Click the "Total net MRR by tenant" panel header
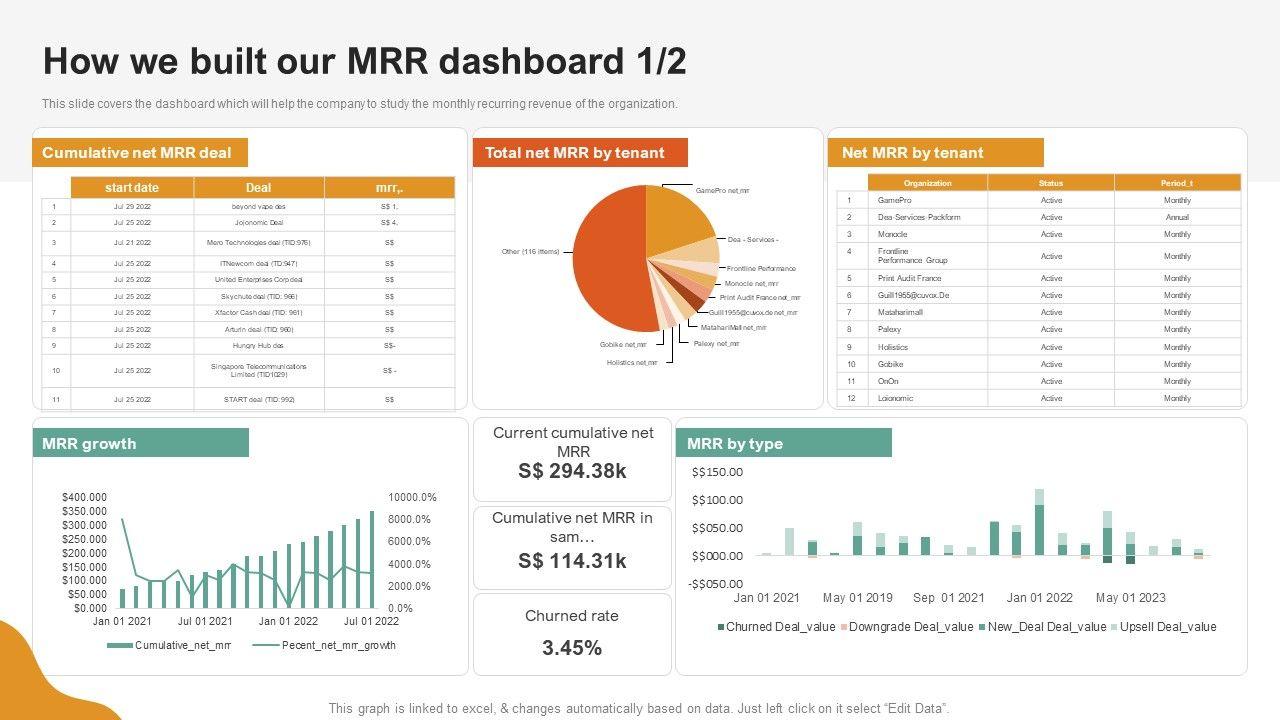The height and width of the screenshot is (720, 1280). [580, 153]
